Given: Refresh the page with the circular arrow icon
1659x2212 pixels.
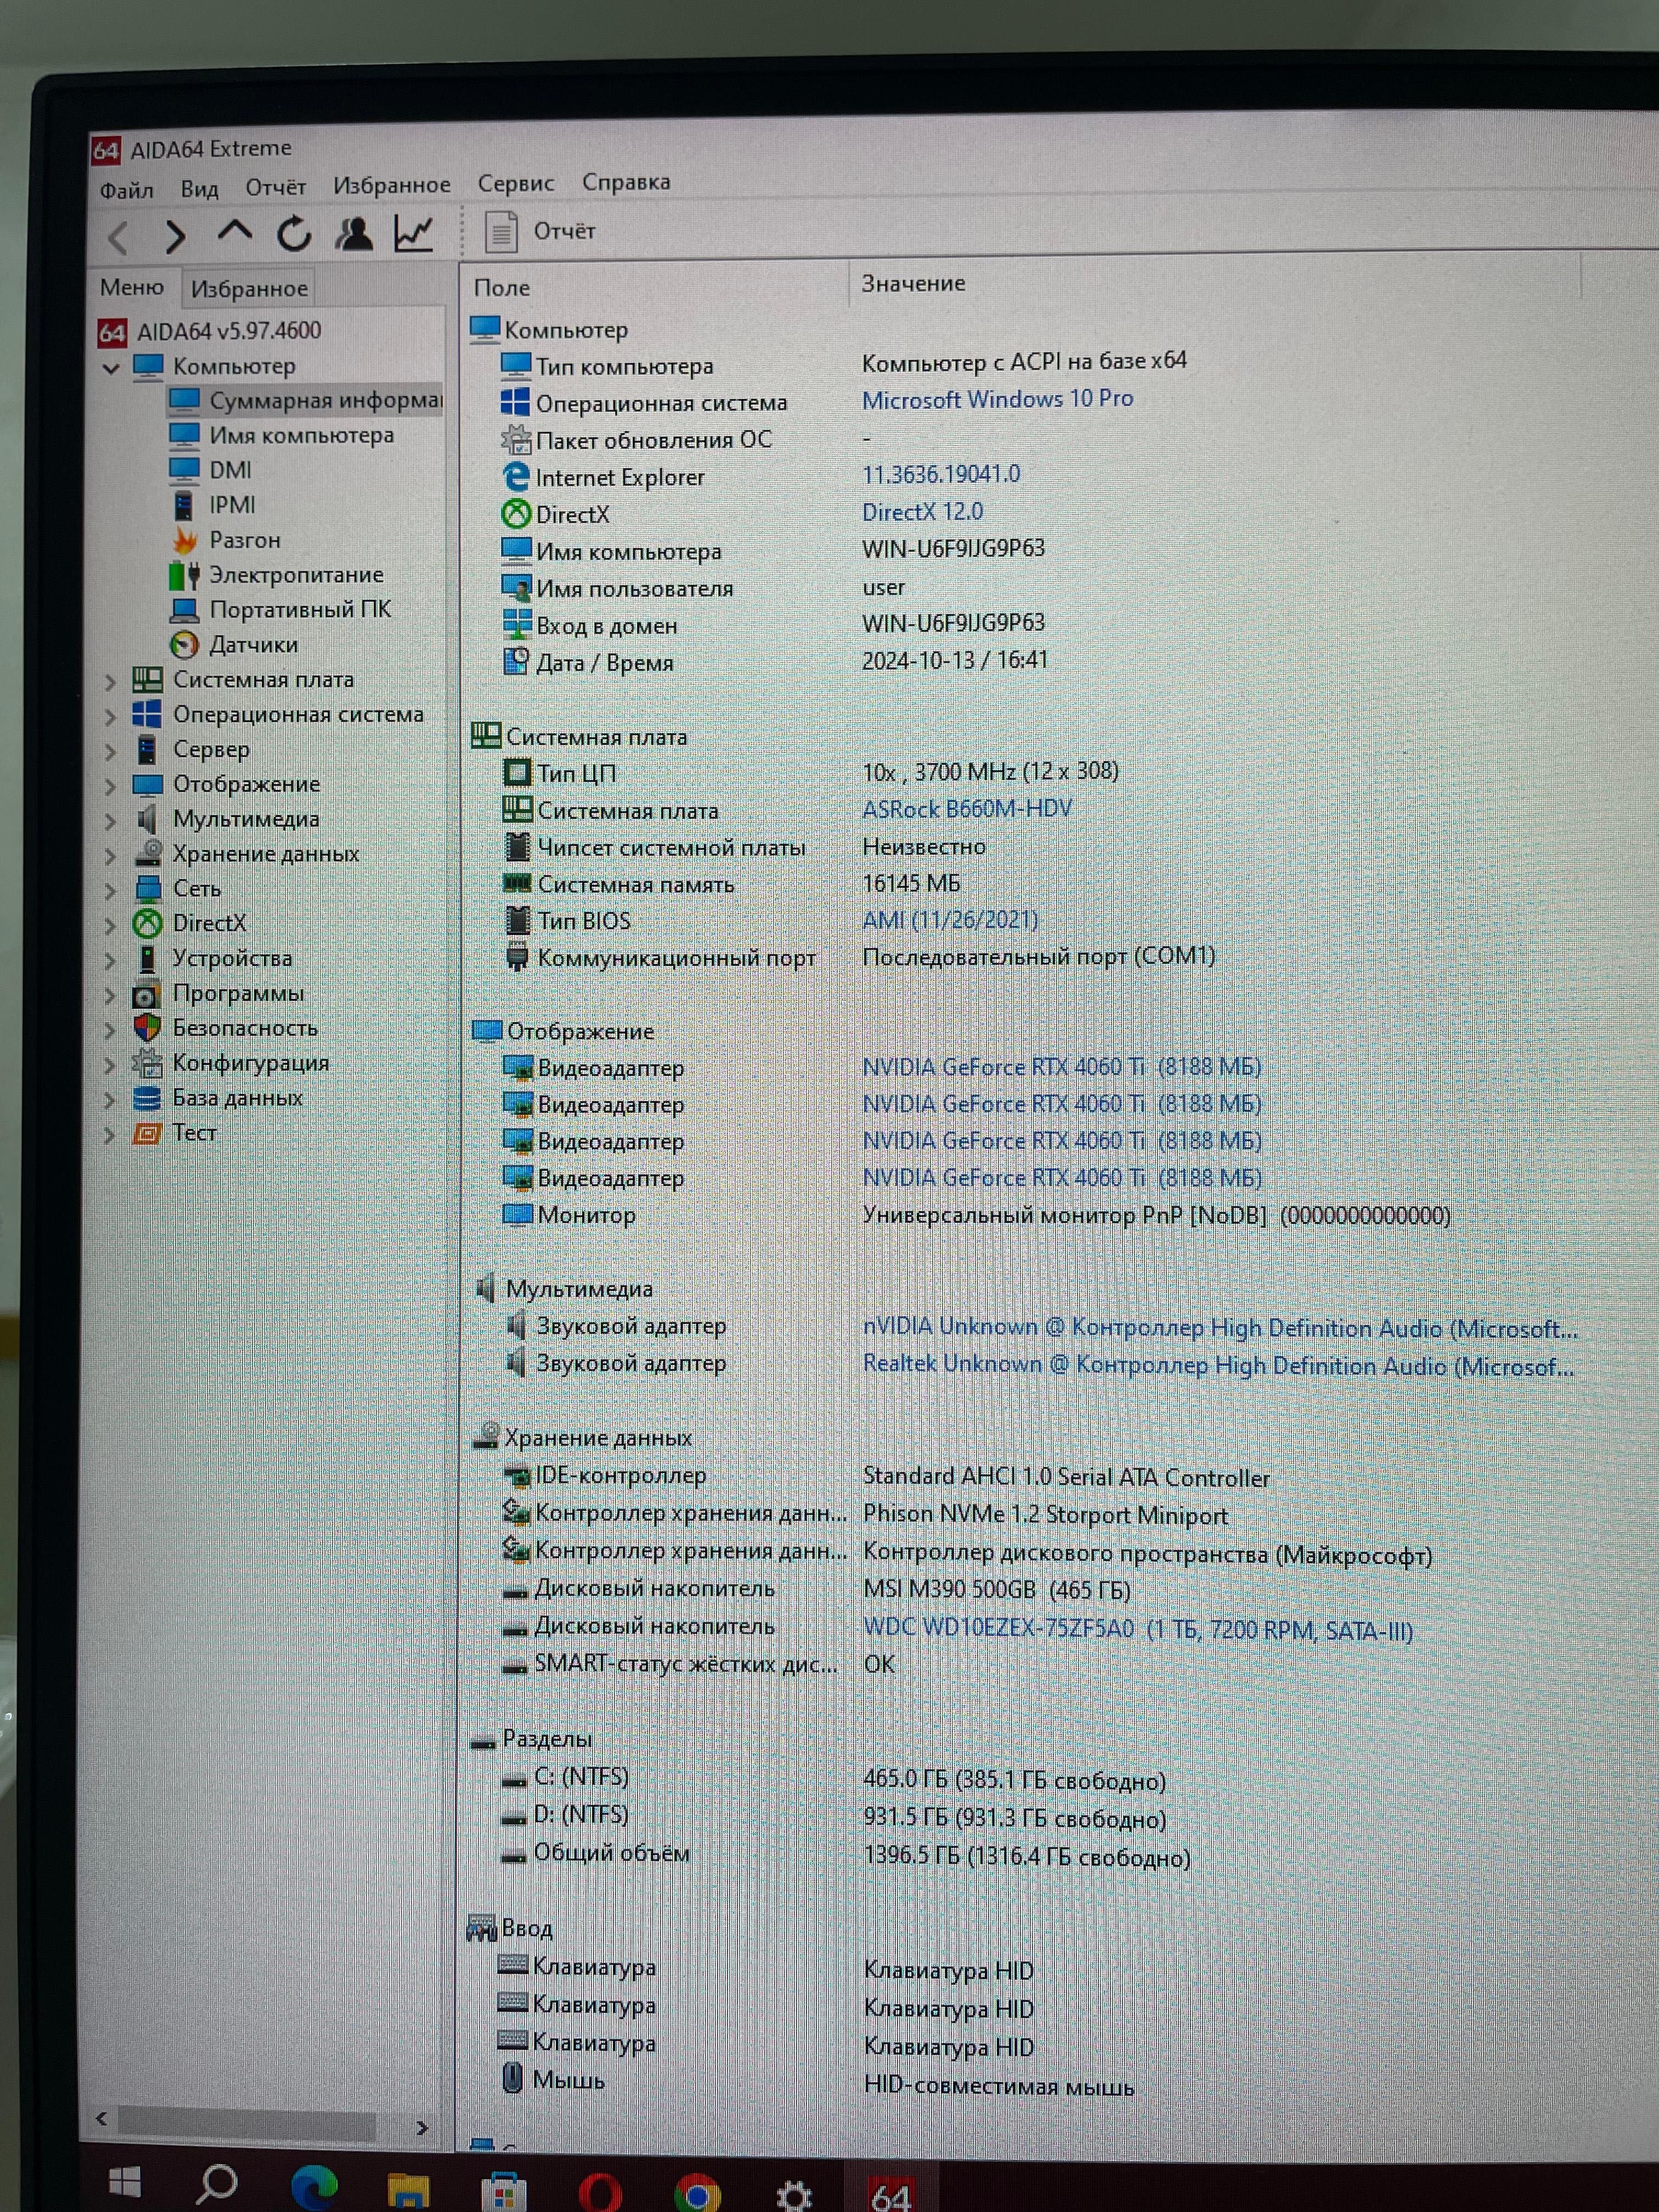Looking at the screenshot, I should pos(294,234).
